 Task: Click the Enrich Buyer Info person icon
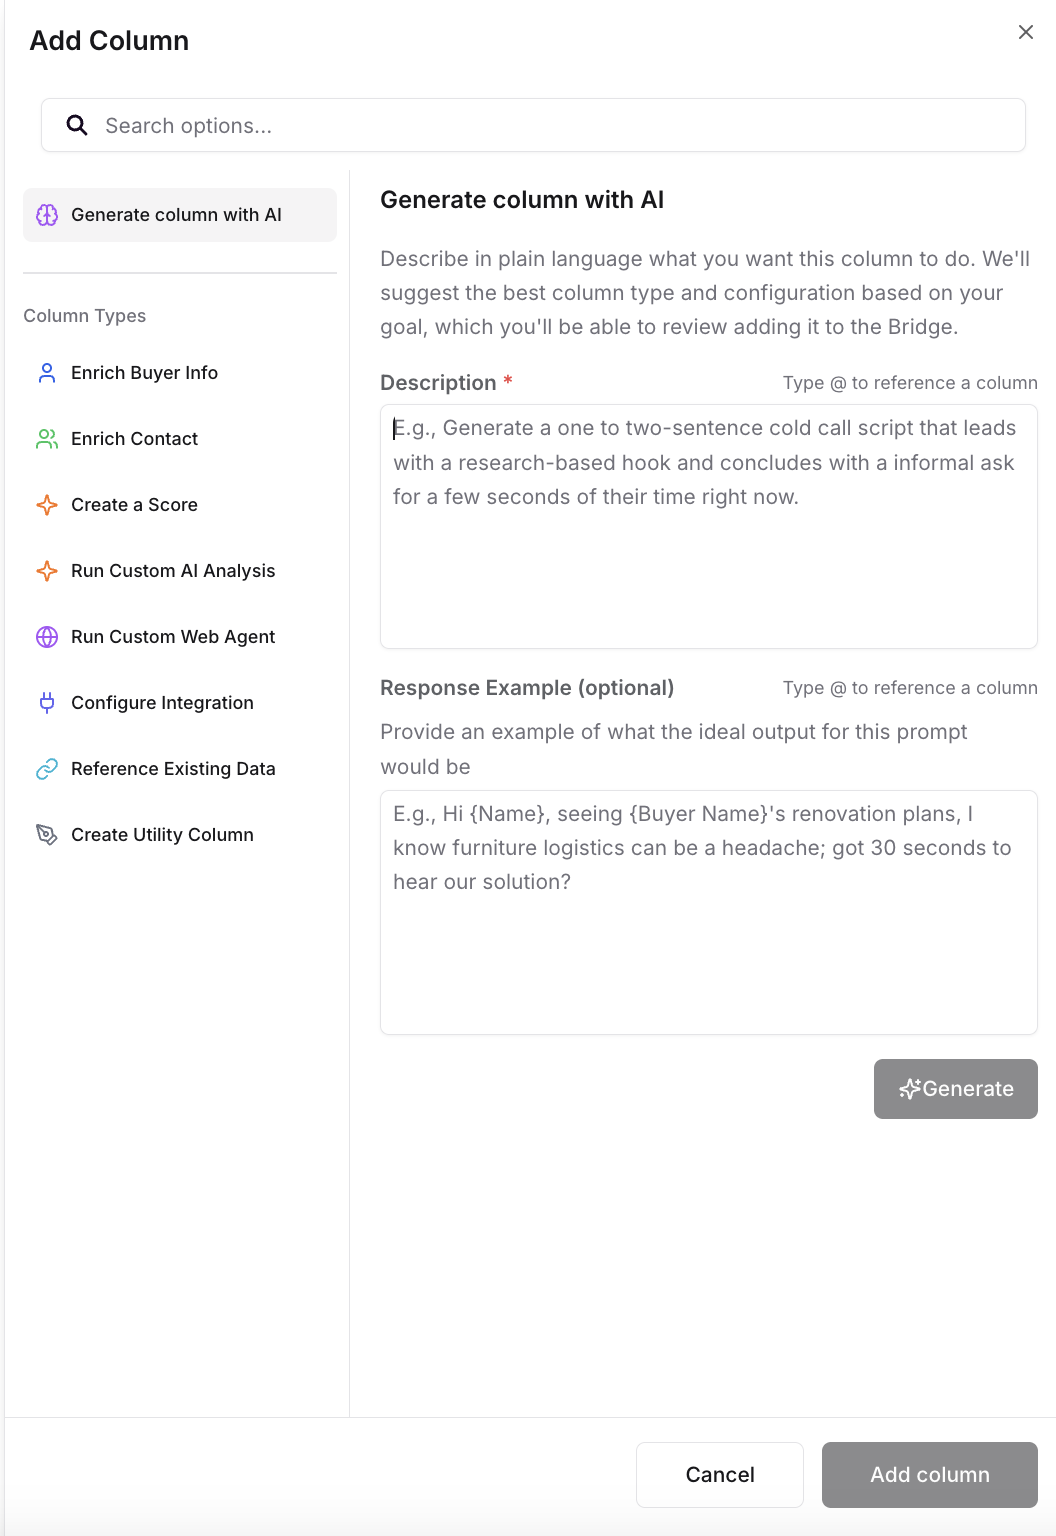pyautogui.click(x=46, y=372)
